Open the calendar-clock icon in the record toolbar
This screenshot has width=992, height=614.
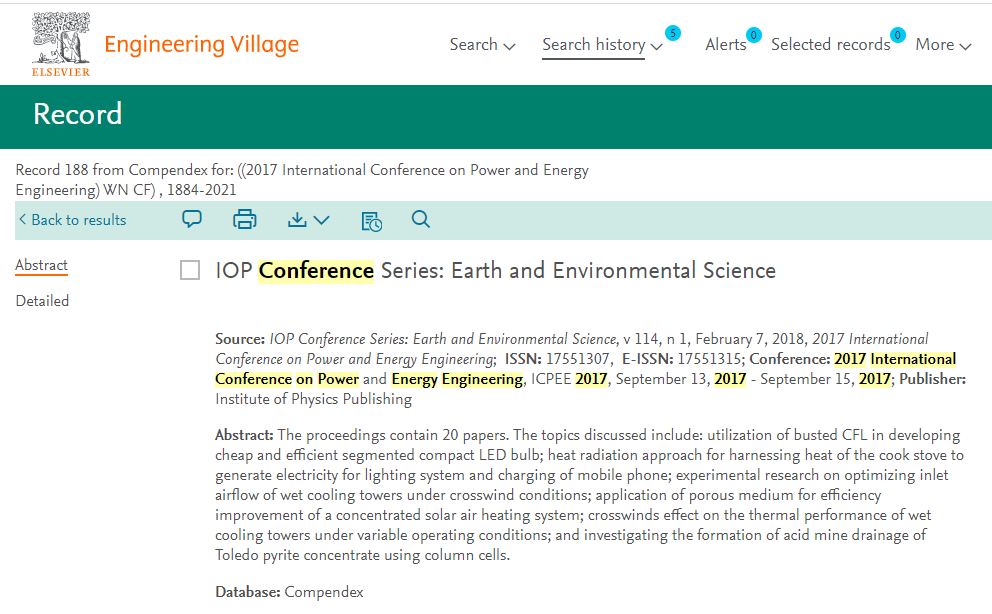371,221
